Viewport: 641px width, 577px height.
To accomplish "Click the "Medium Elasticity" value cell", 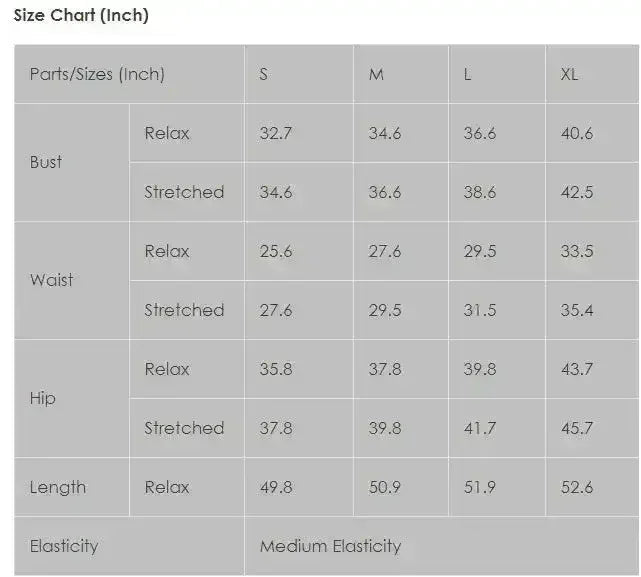I will point(330,546).
